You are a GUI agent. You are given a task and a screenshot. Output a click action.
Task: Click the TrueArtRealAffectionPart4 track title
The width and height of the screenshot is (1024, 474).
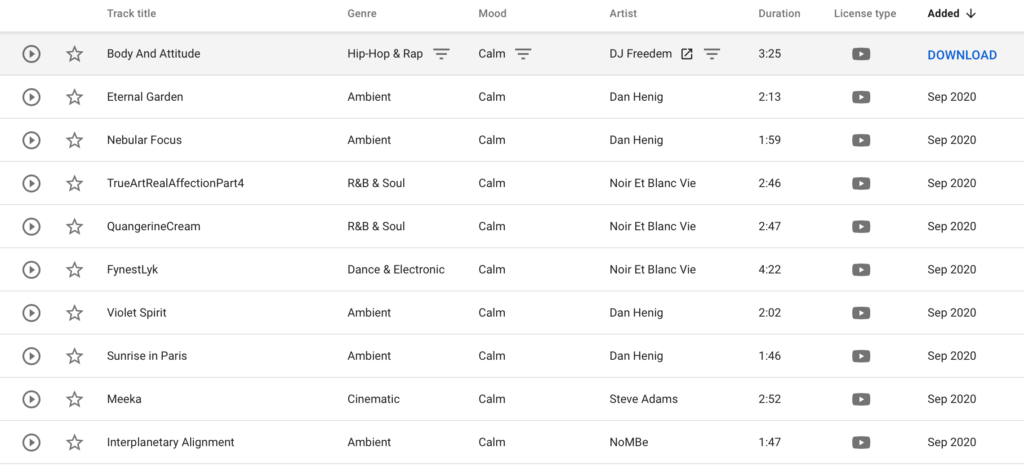(176, 183)
